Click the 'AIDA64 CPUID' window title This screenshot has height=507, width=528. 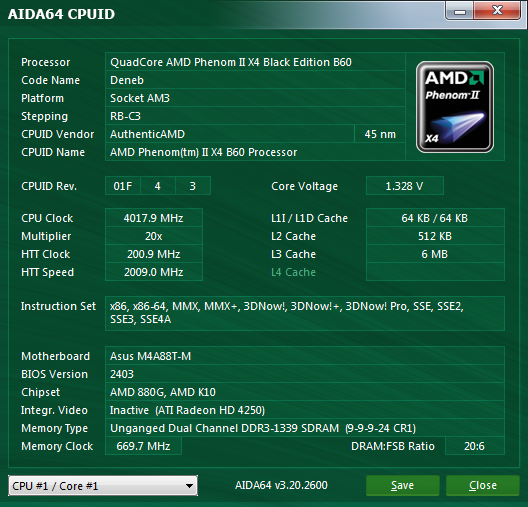click(x=61, y=14)
